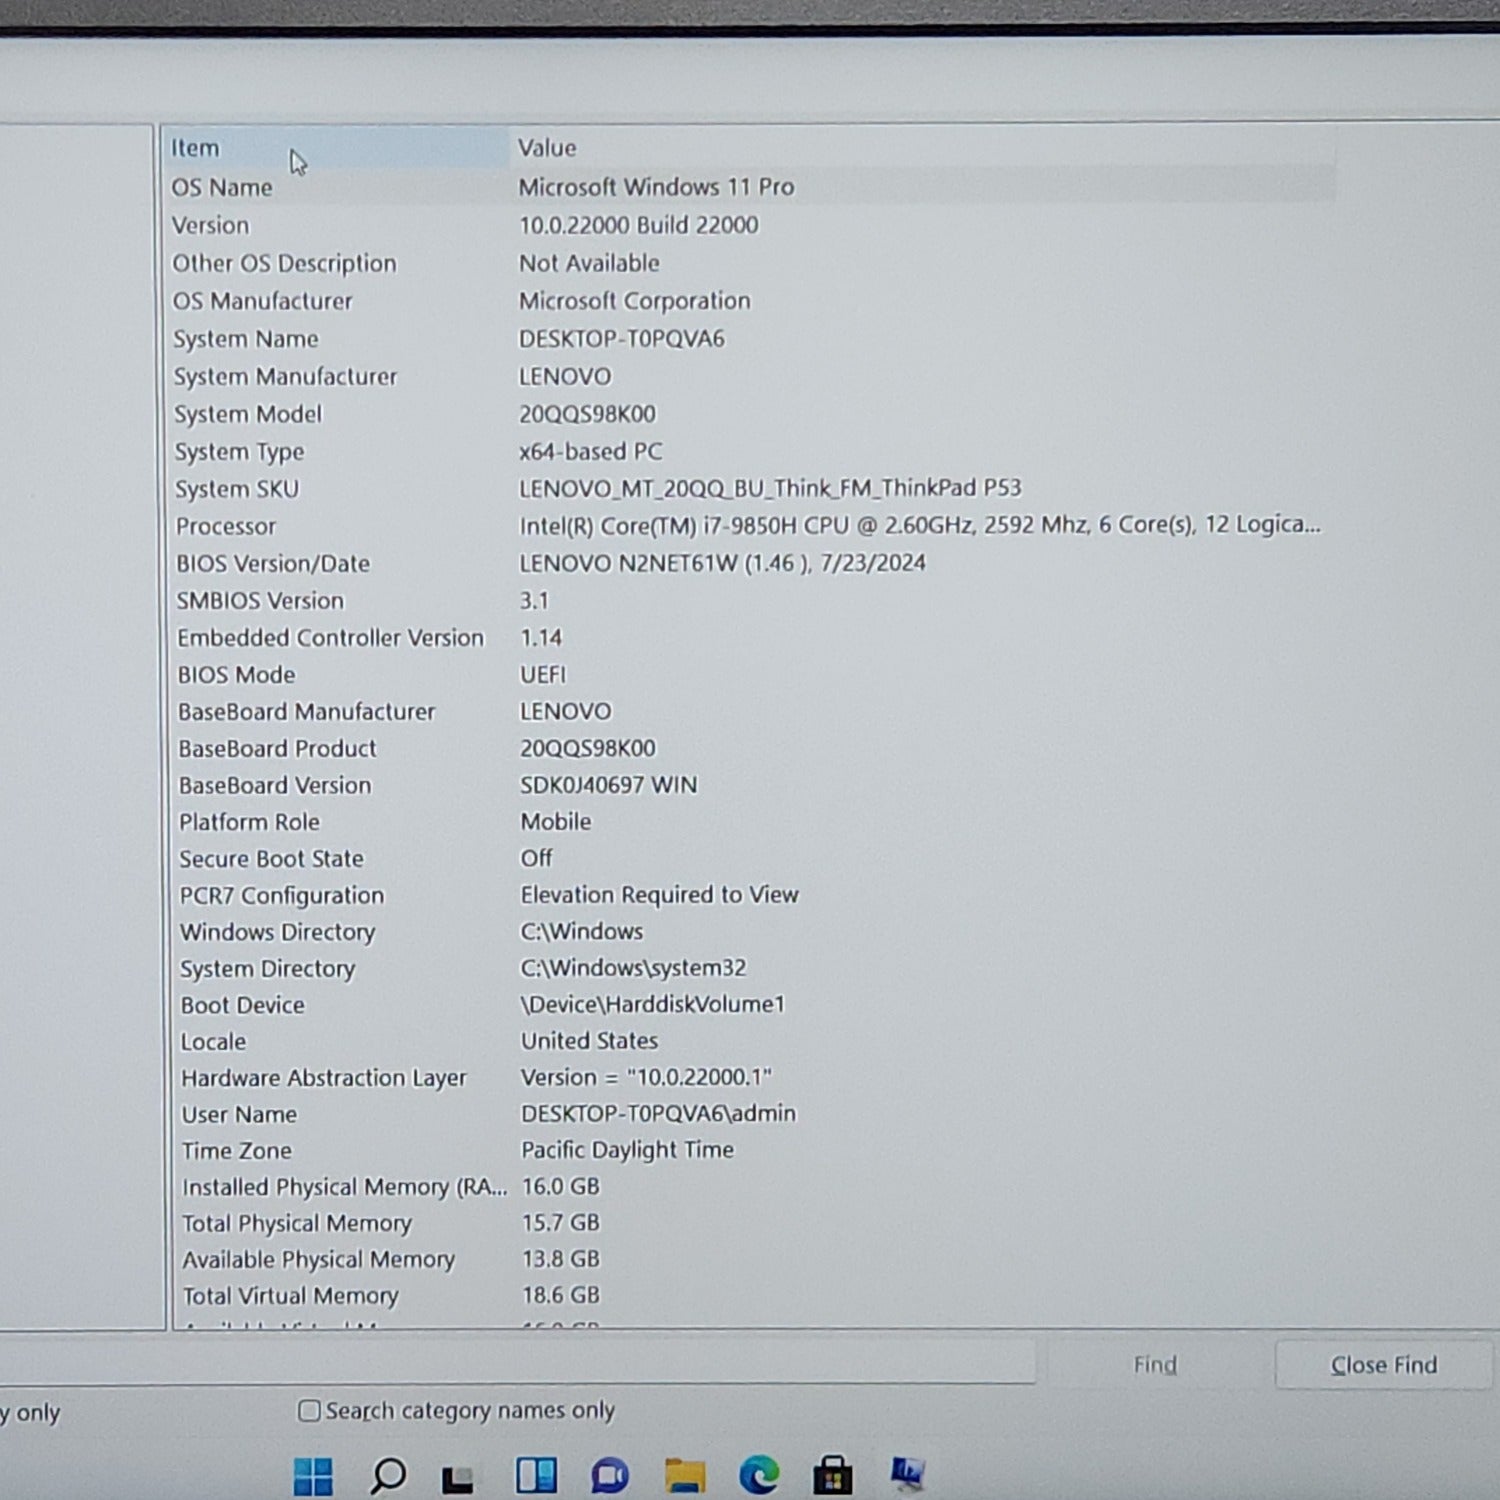Select the OS Name row
The height and width of the screenshot is (1500, 1500).
(222, 187)
